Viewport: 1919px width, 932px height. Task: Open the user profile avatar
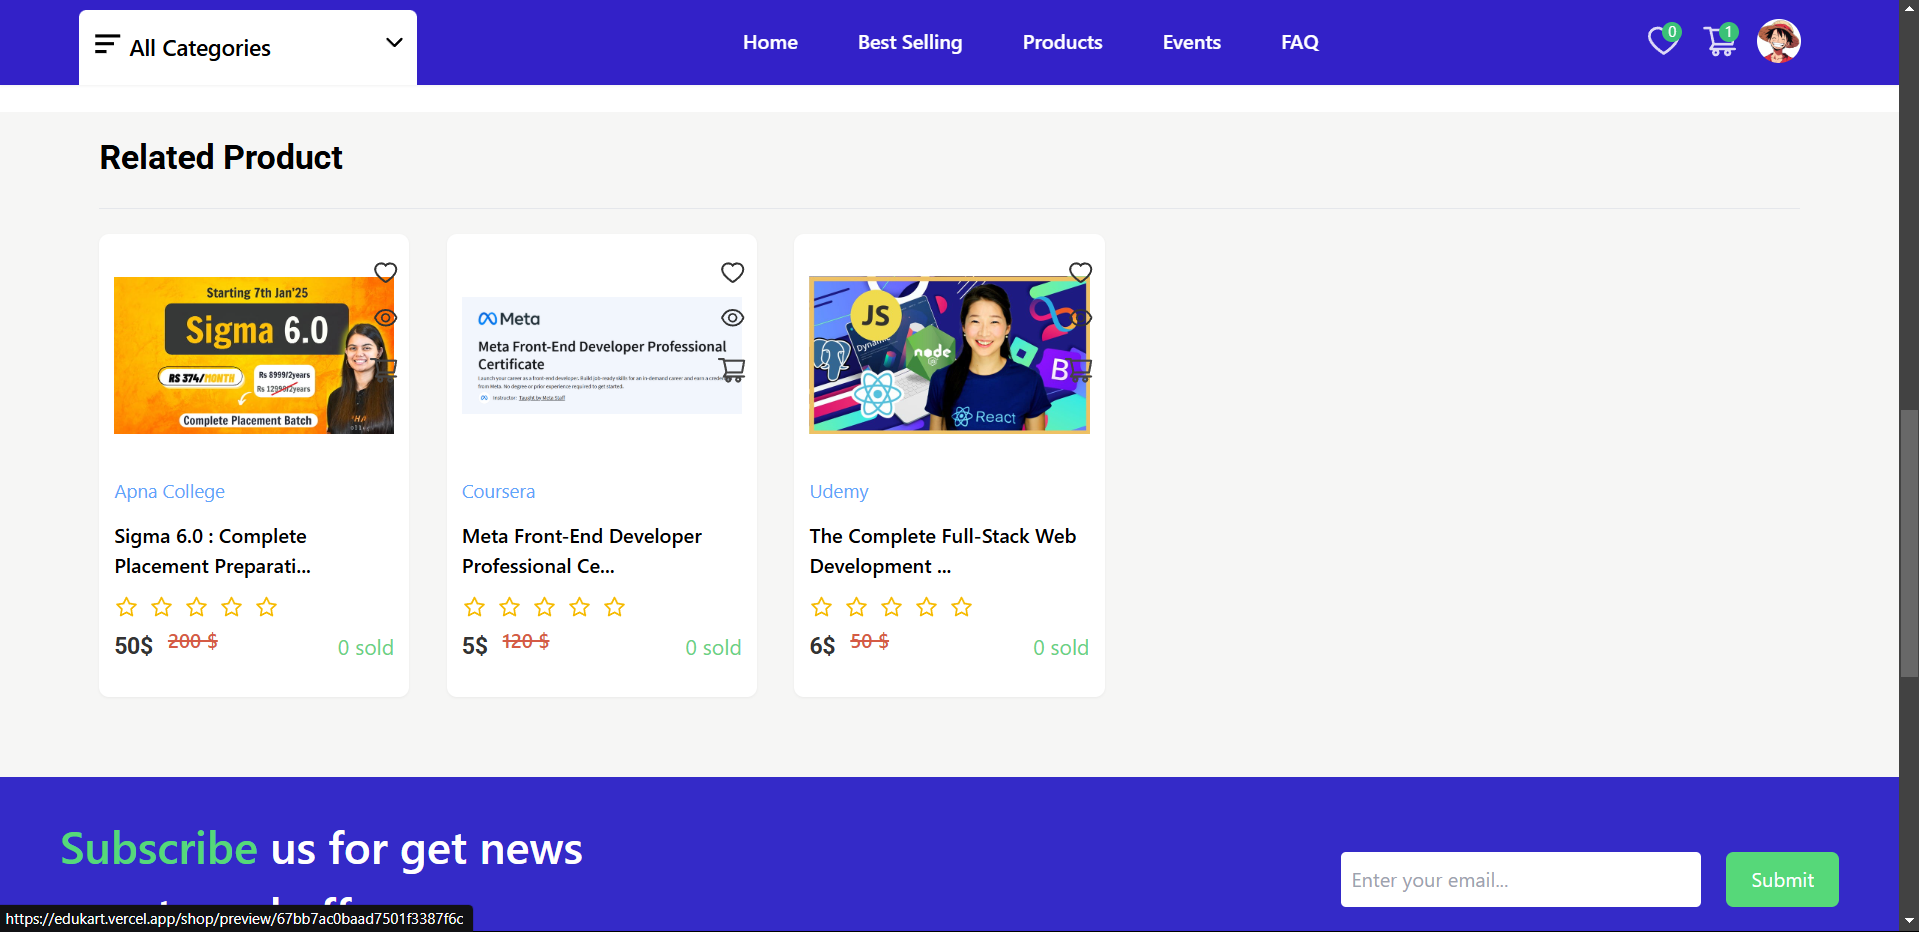[1779, 41]
